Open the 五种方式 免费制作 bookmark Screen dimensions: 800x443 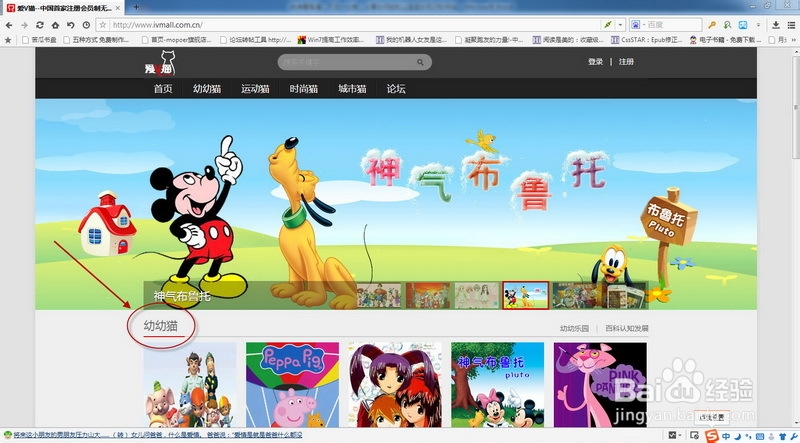click(96, 39)
